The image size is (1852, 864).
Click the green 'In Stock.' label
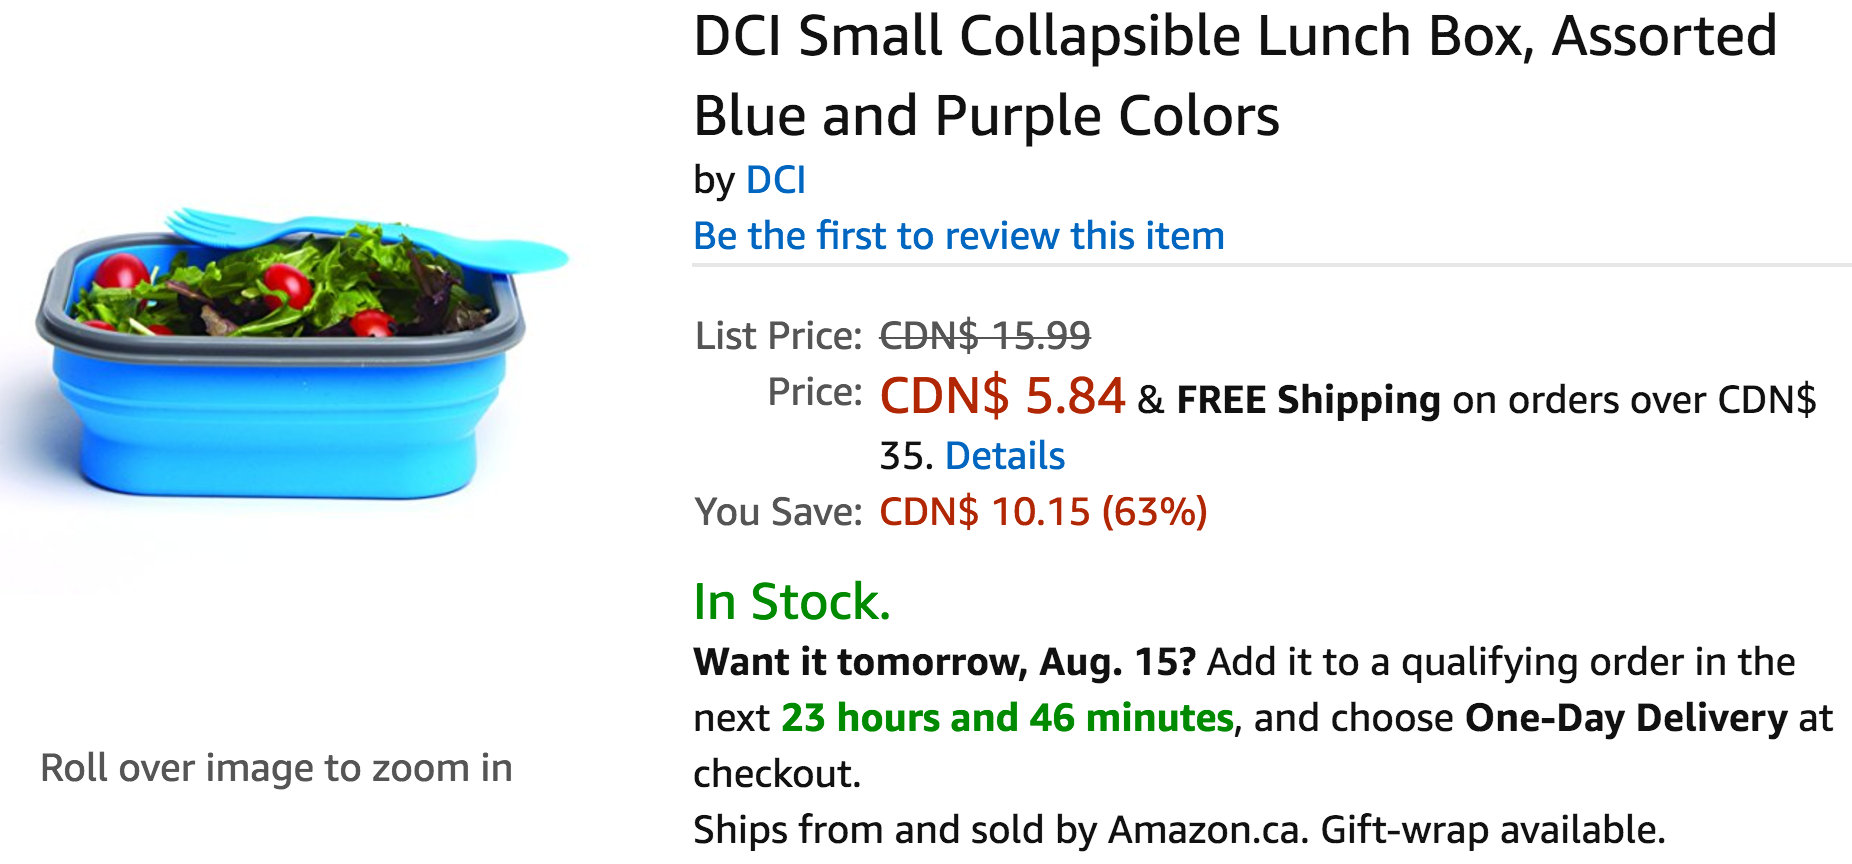tap(792, 602)
